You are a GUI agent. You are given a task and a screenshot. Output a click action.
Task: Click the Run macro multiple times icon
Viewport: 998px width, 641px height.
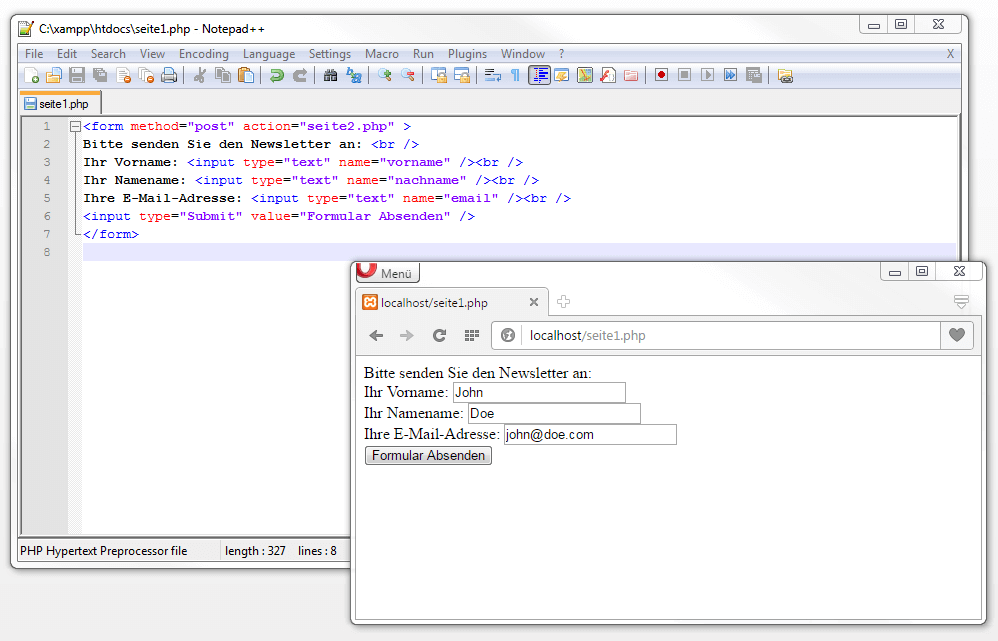730,75
